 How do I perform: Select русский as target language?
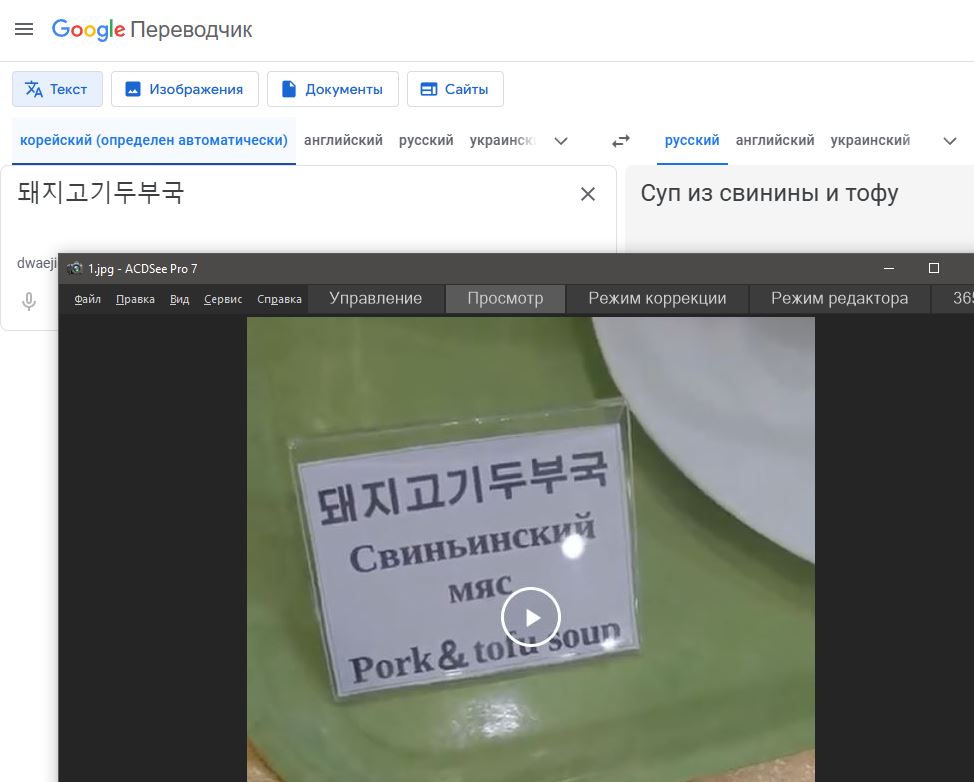pos(692,140)
